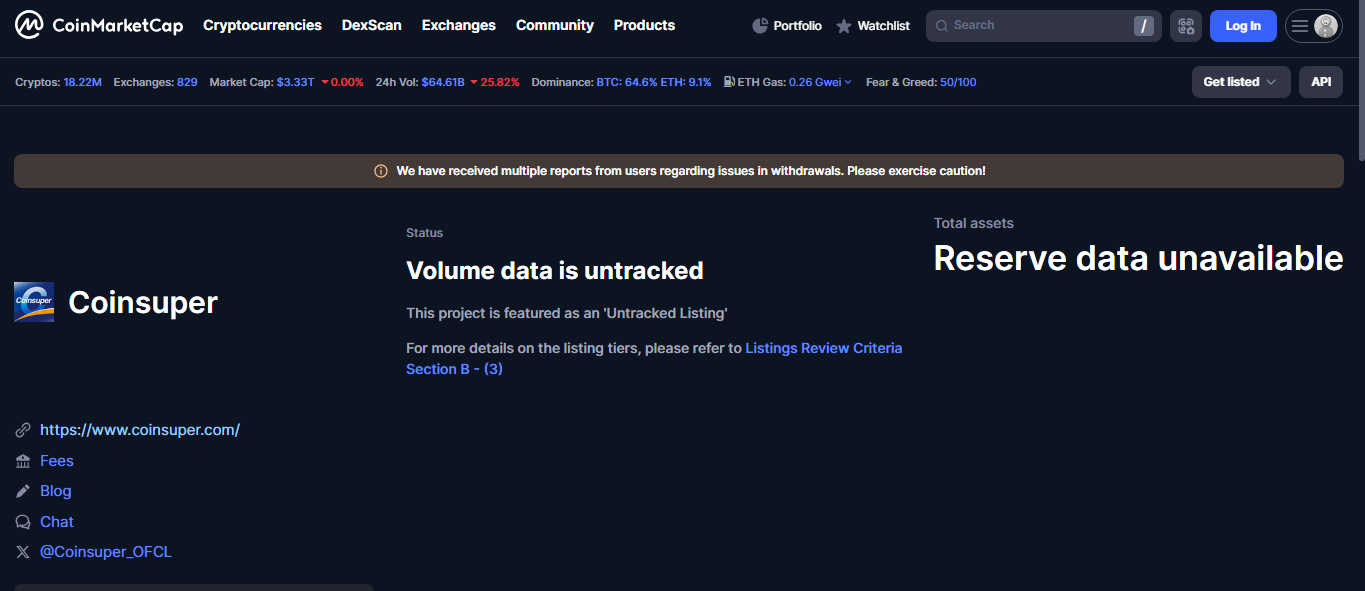Click the red market cap change arrow

pos(325,82)
